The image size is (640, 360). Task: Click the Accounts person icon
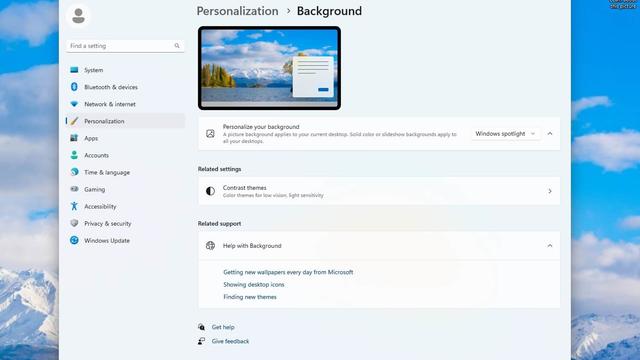click(x=74, y=155)
